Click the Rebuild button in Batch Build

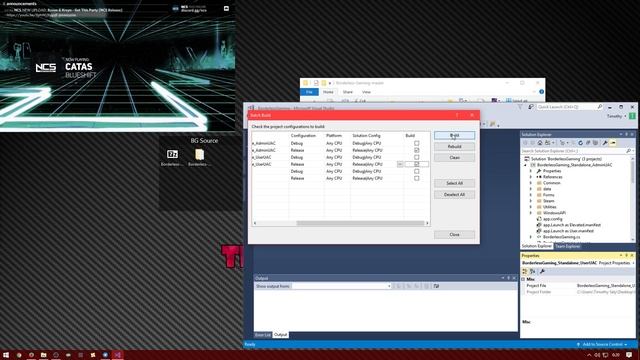click(x=454, y=146)
